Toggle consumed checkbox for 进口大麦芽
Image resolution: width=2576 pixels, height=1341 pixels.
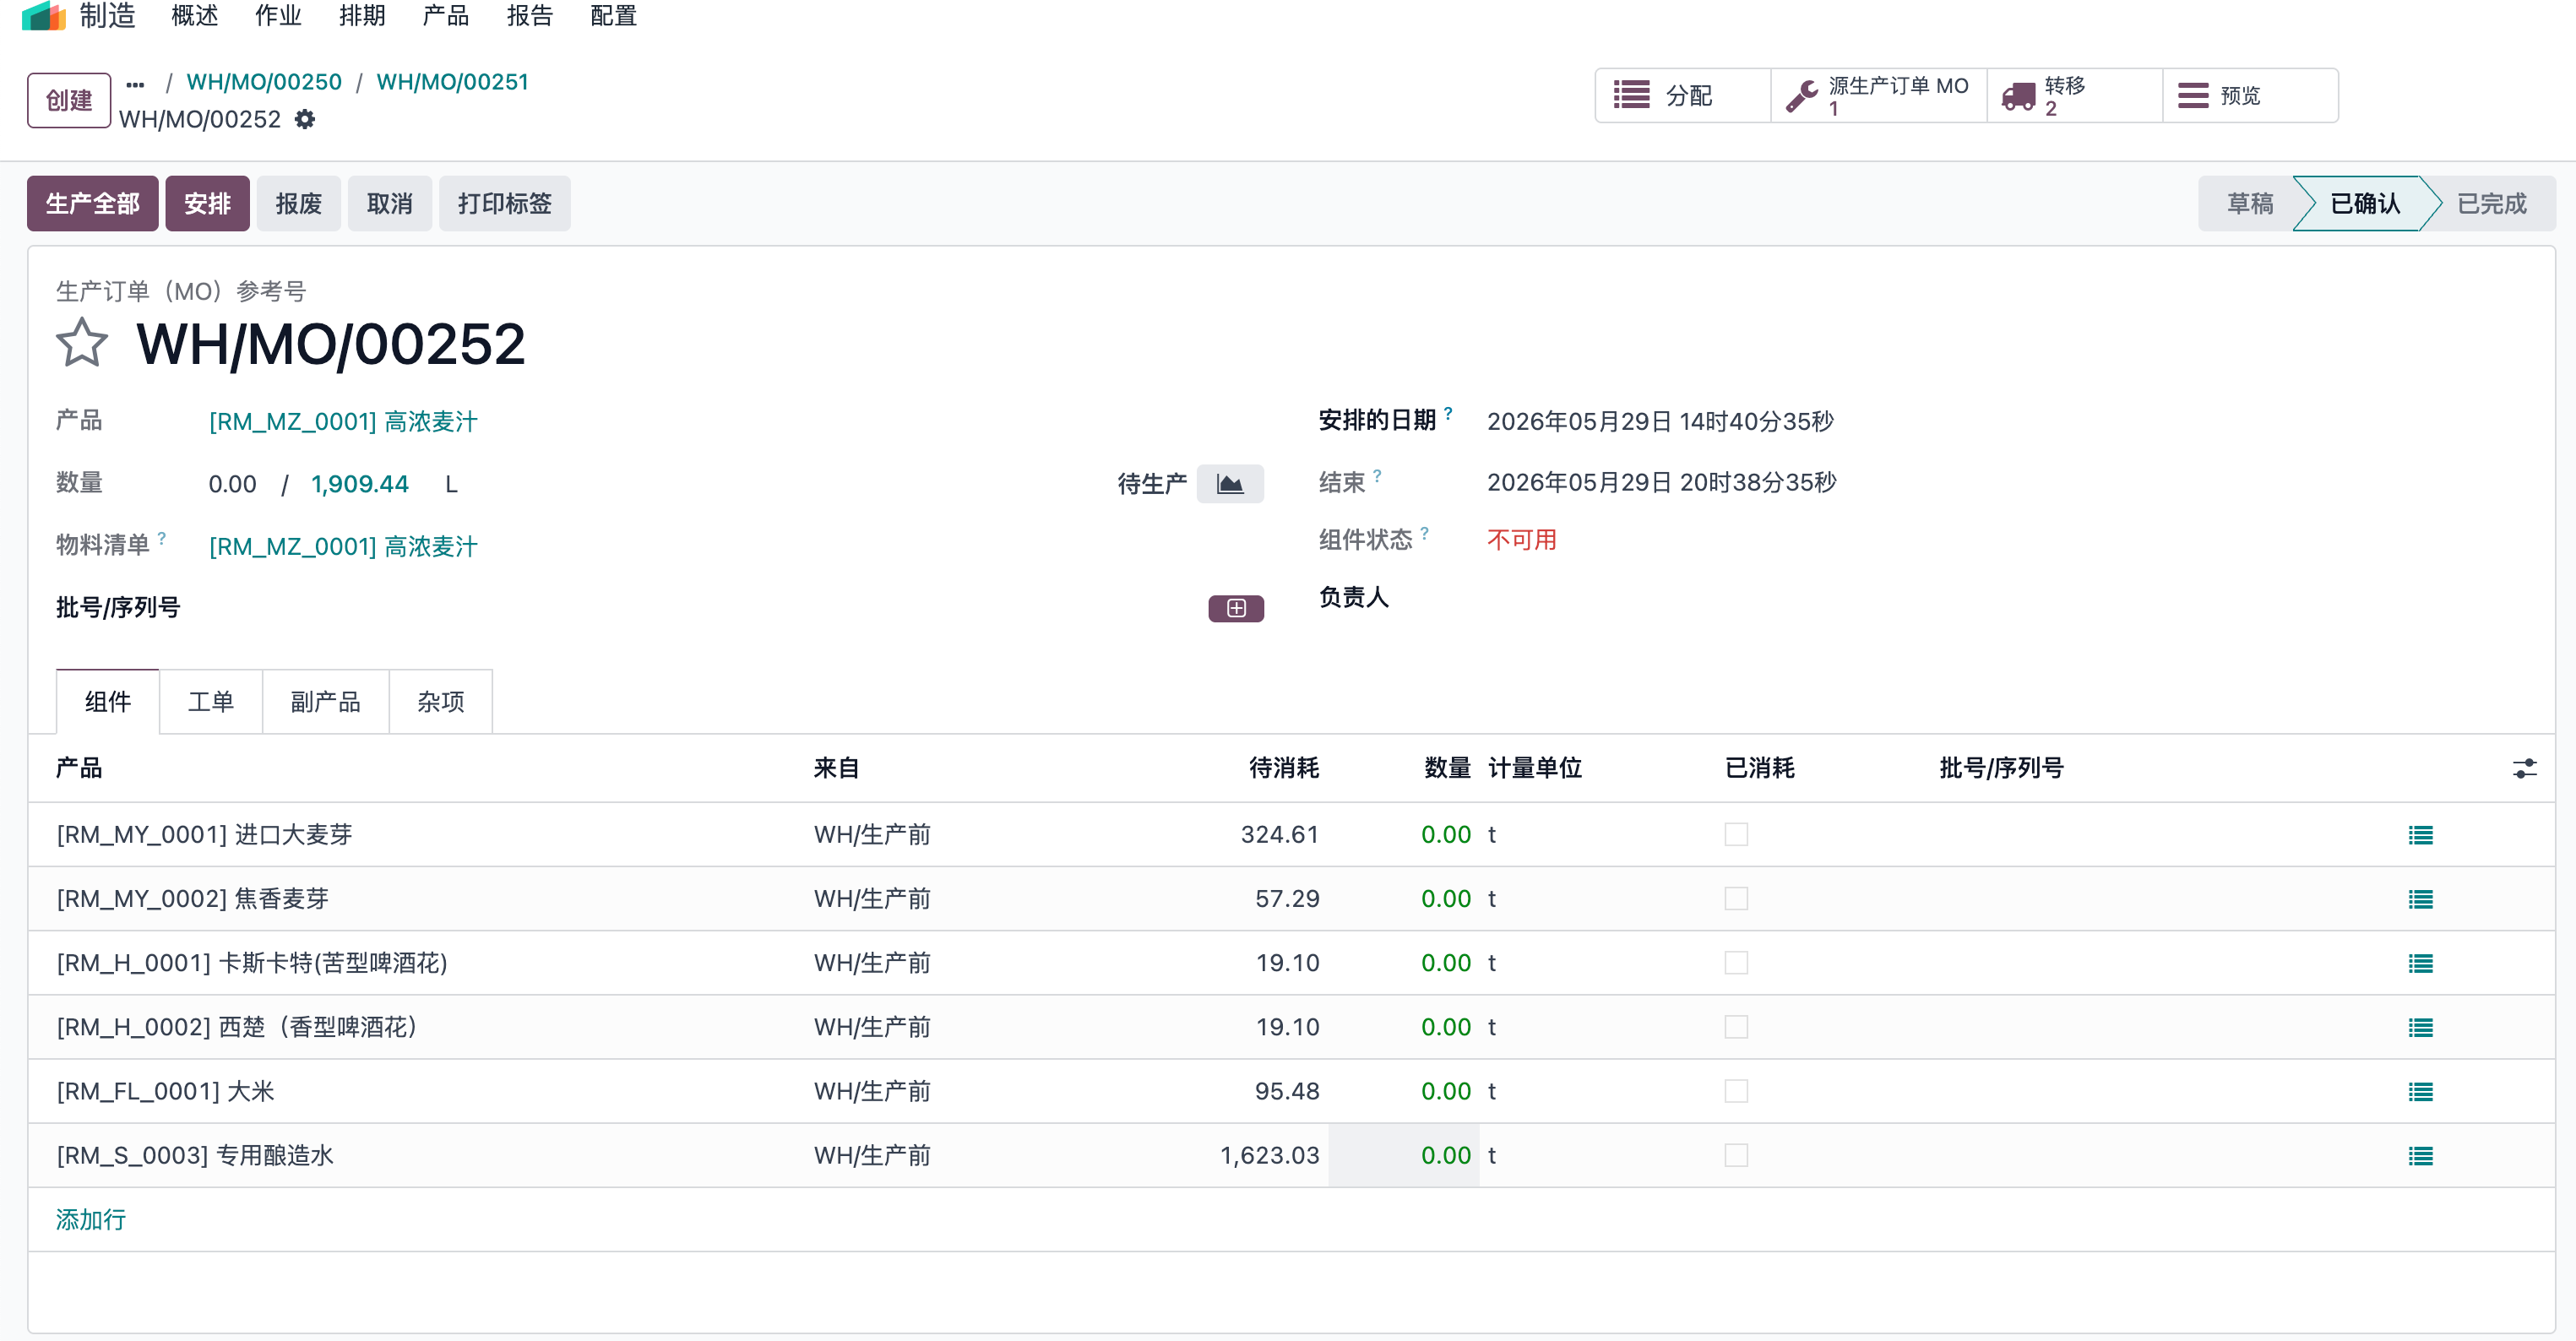(1736, 834)
